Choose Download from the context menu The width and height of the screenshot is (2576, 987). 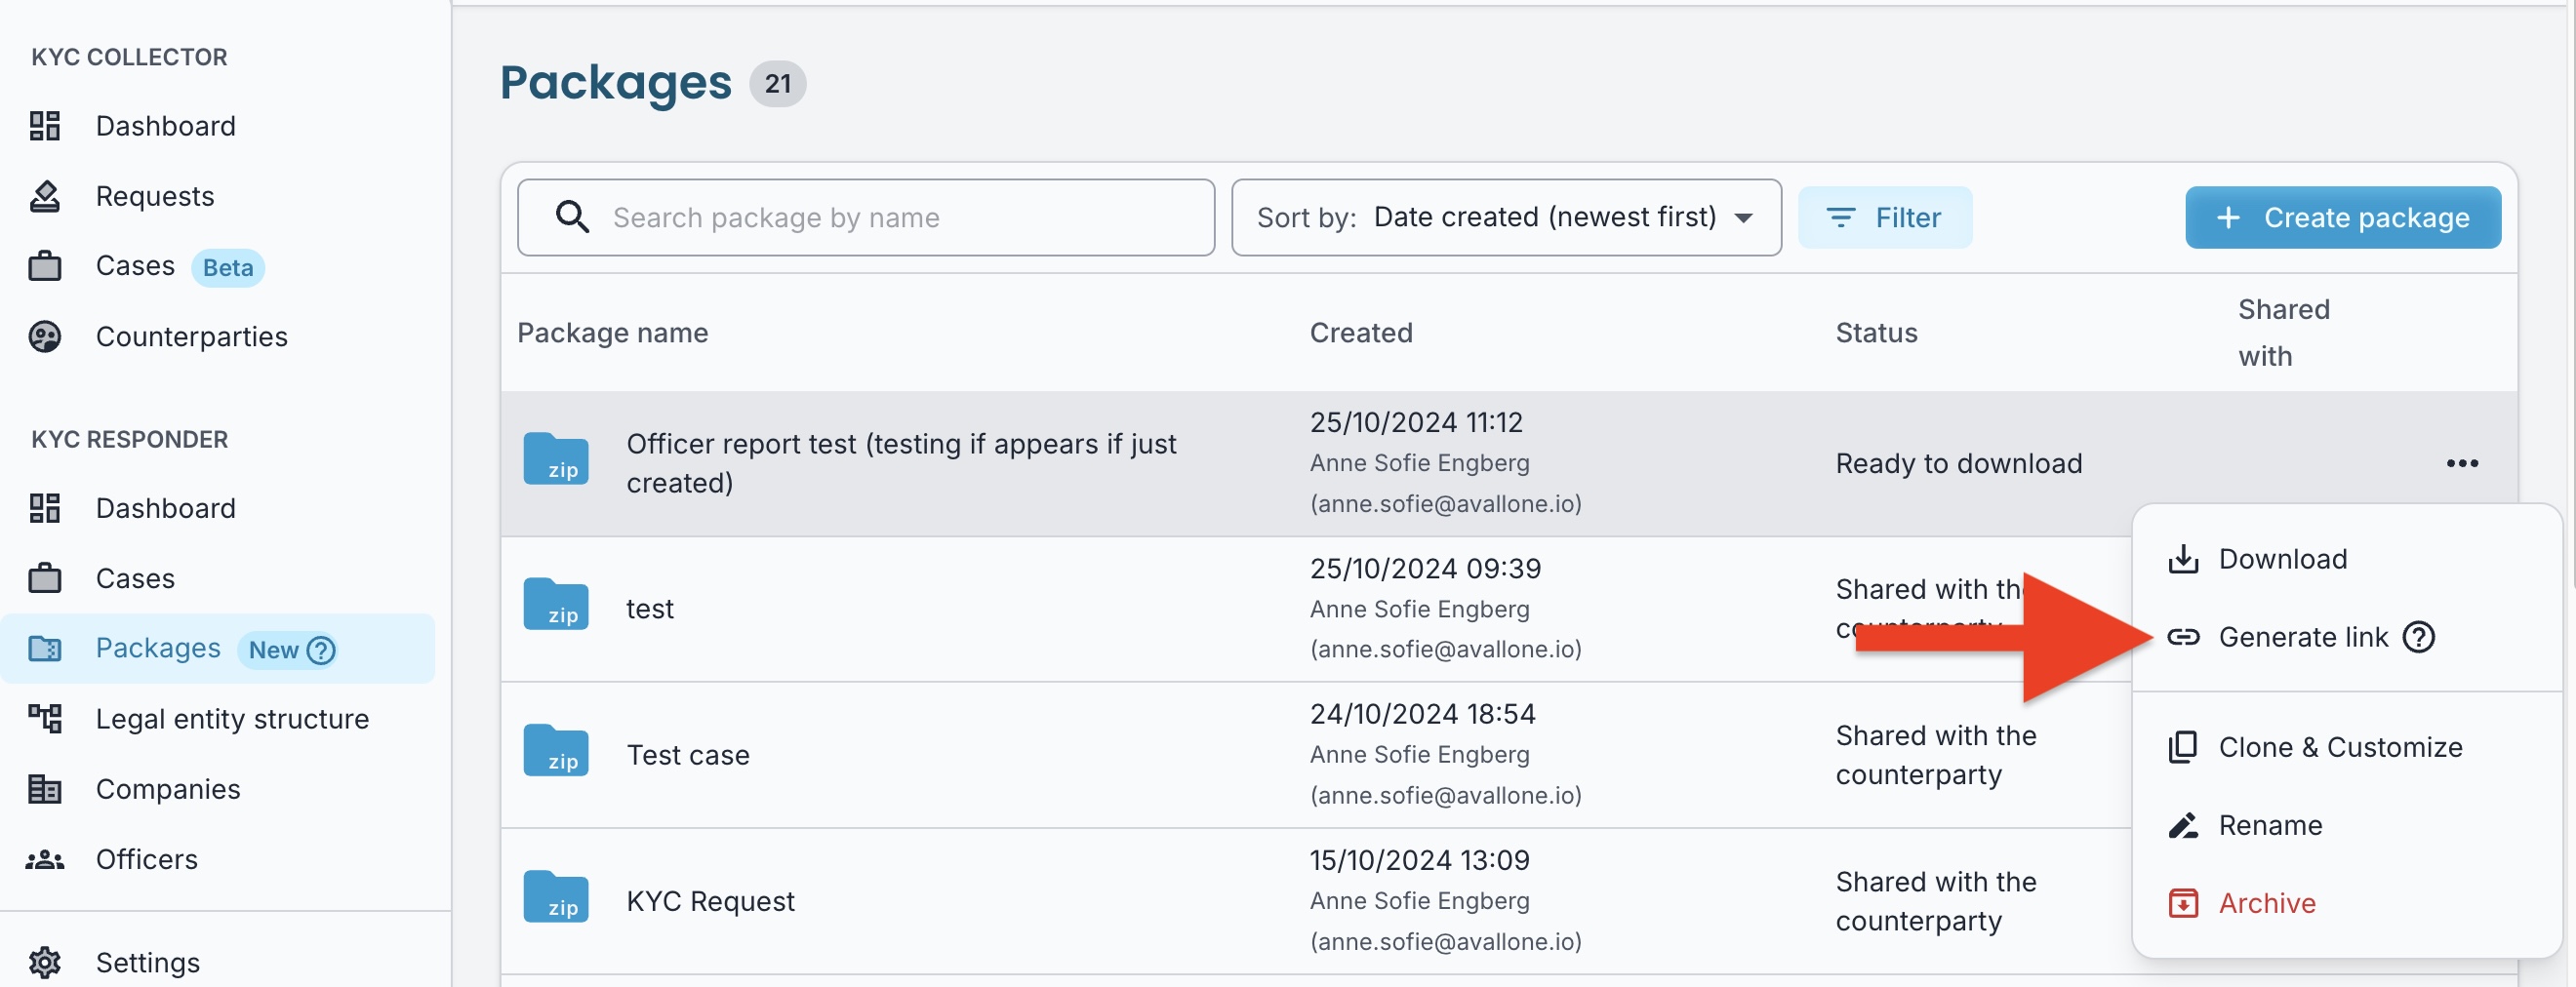pyautogui.click(x=2347, y=559)
